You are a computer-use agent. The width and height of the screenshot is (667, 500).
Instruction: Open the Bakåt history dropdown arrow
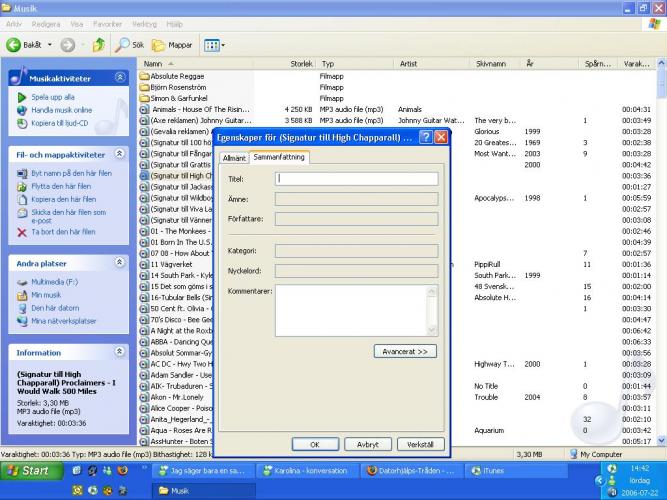point(51,45)
